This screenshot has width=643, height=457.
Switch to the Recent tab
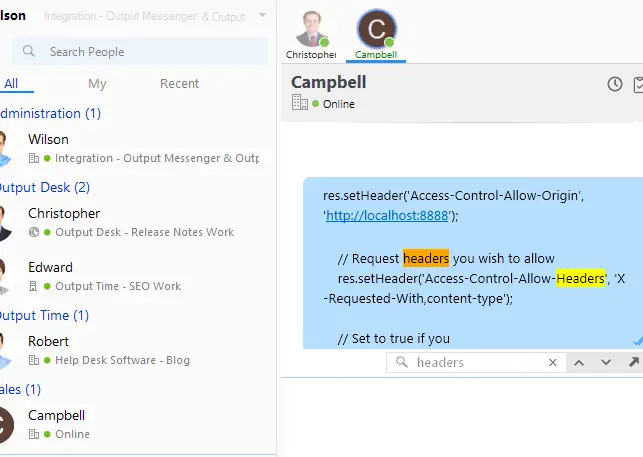(179, 84)
